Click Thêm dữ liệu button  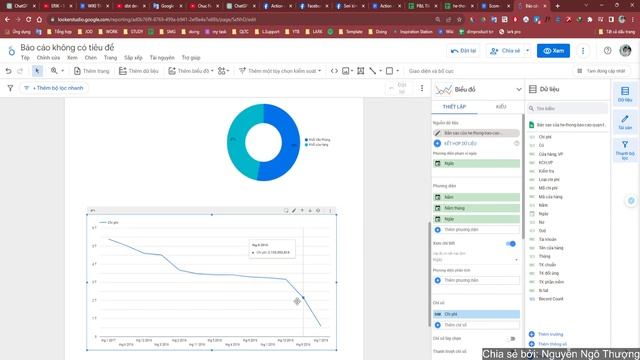139,71
